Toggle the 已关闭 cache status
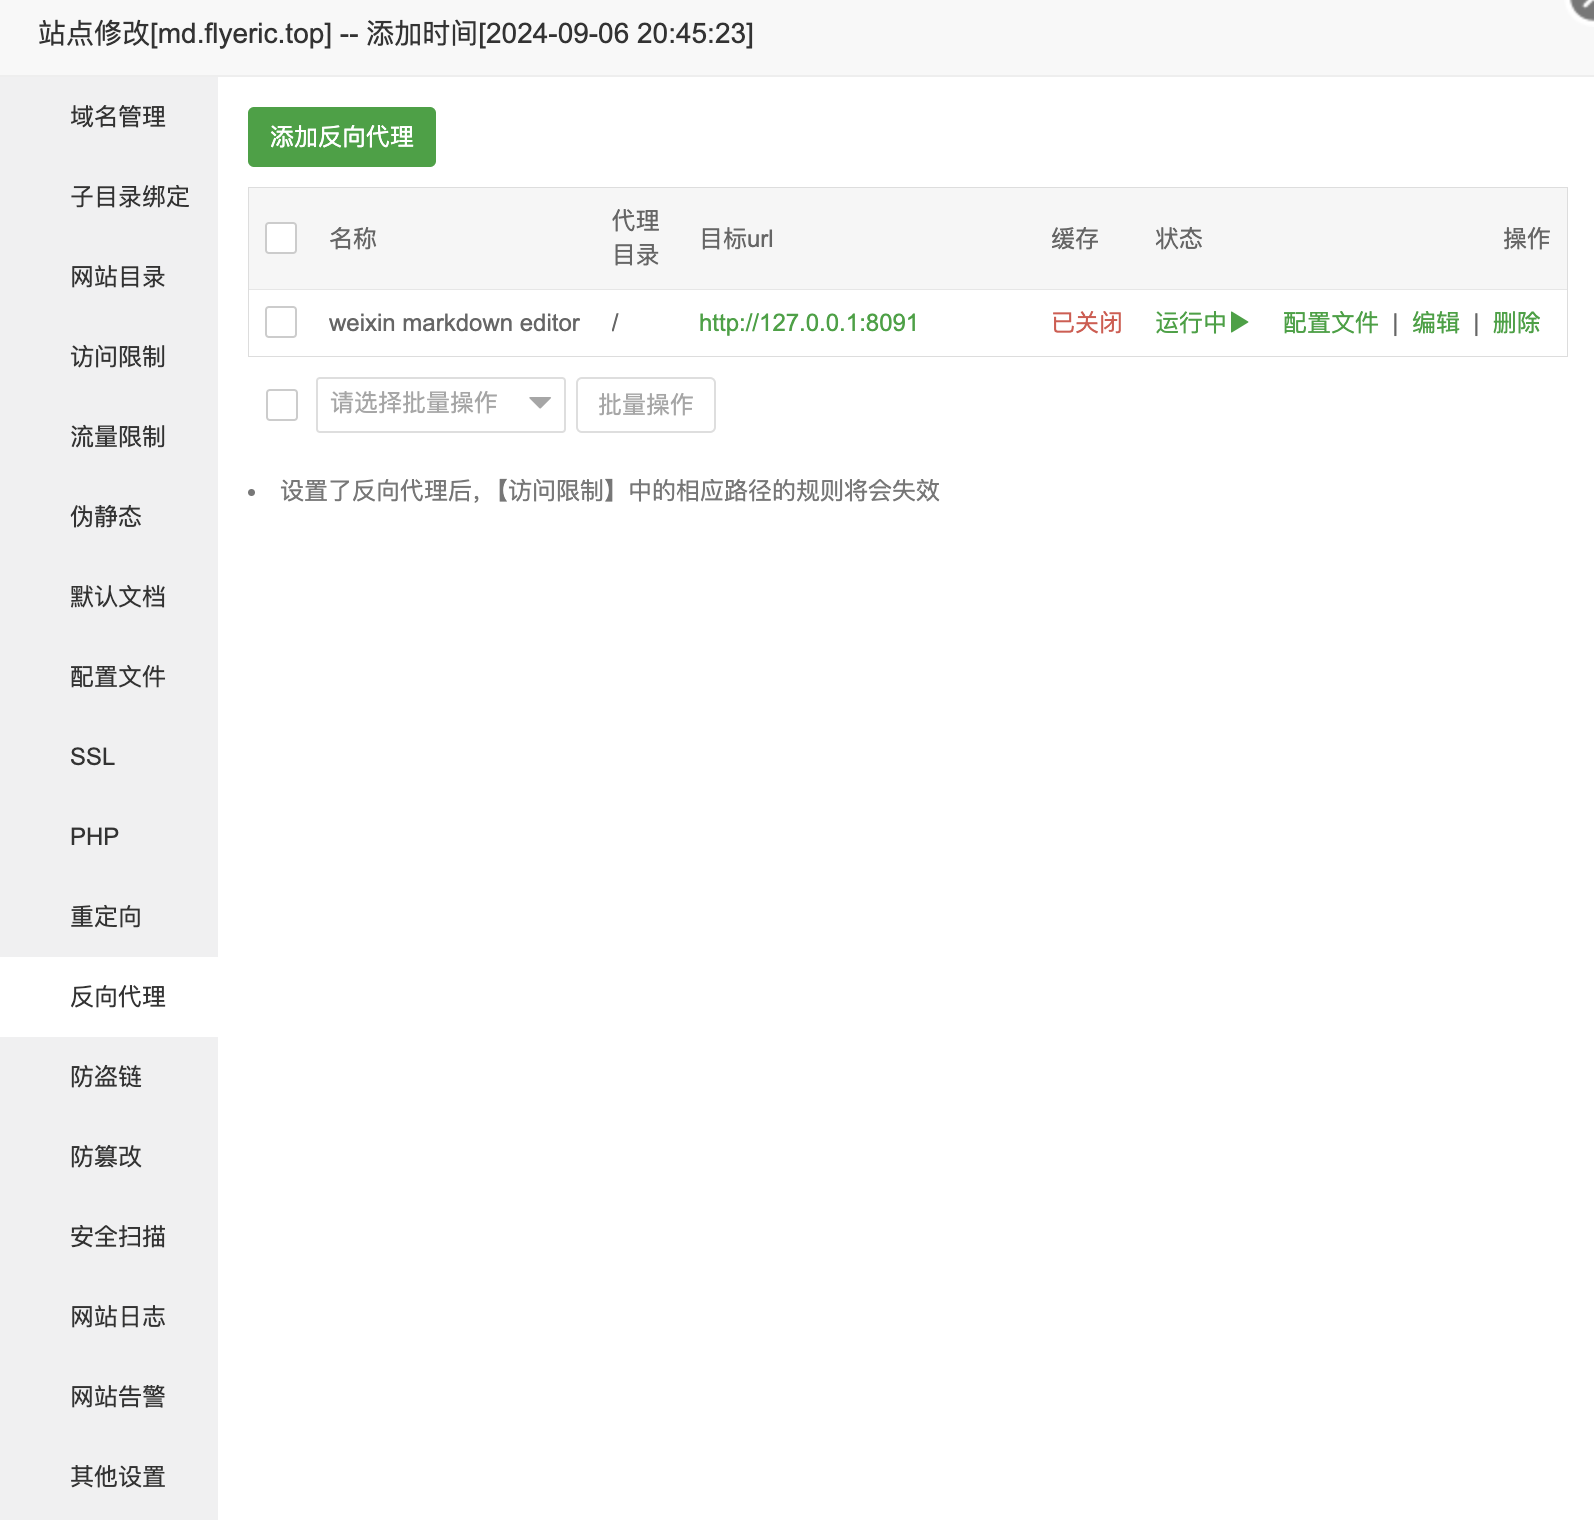Screen dimensions: 1594x1520 pos(1087,323)
